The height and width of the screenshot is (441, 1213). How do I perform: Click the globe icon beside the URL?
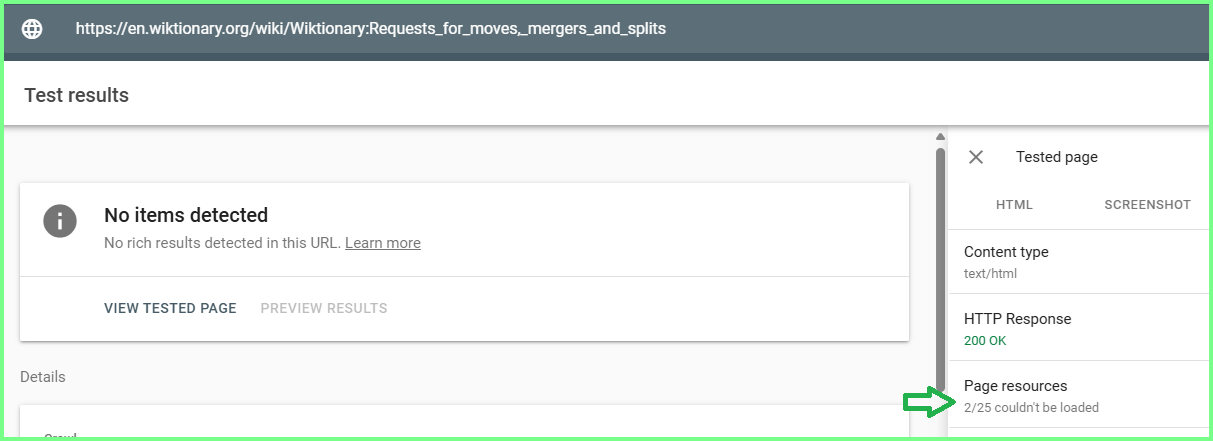pyautogui.click(x=33, y=29)
